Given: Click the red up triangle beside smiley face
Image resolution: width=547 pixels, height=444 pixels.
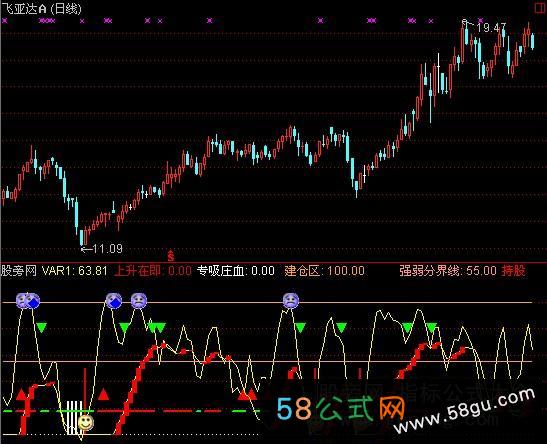Looking at the screenshot, I should click(x=103, y=394).
